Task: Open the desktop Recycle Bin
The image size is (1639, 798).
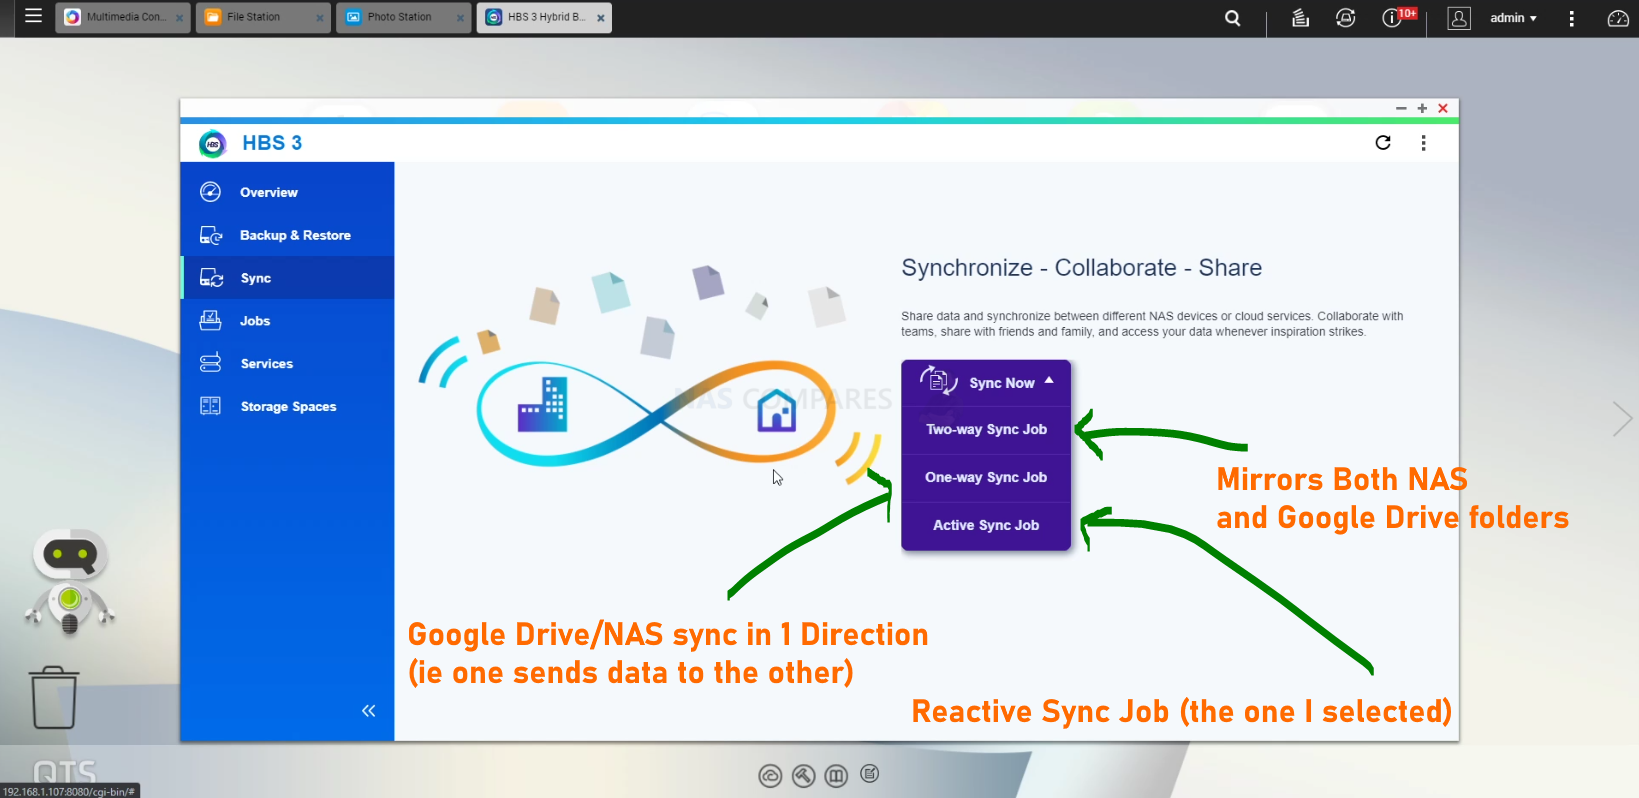Action: pos(54,698)
